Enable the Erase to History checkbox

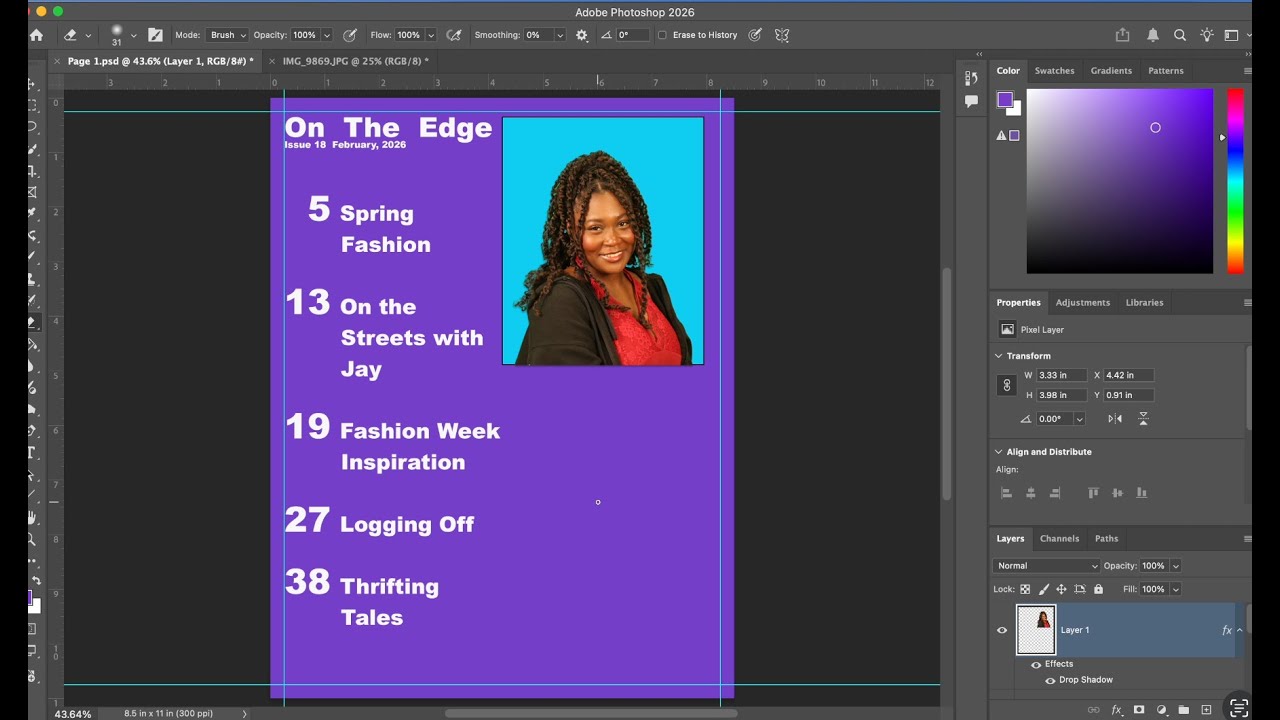[x=662, y=35]
